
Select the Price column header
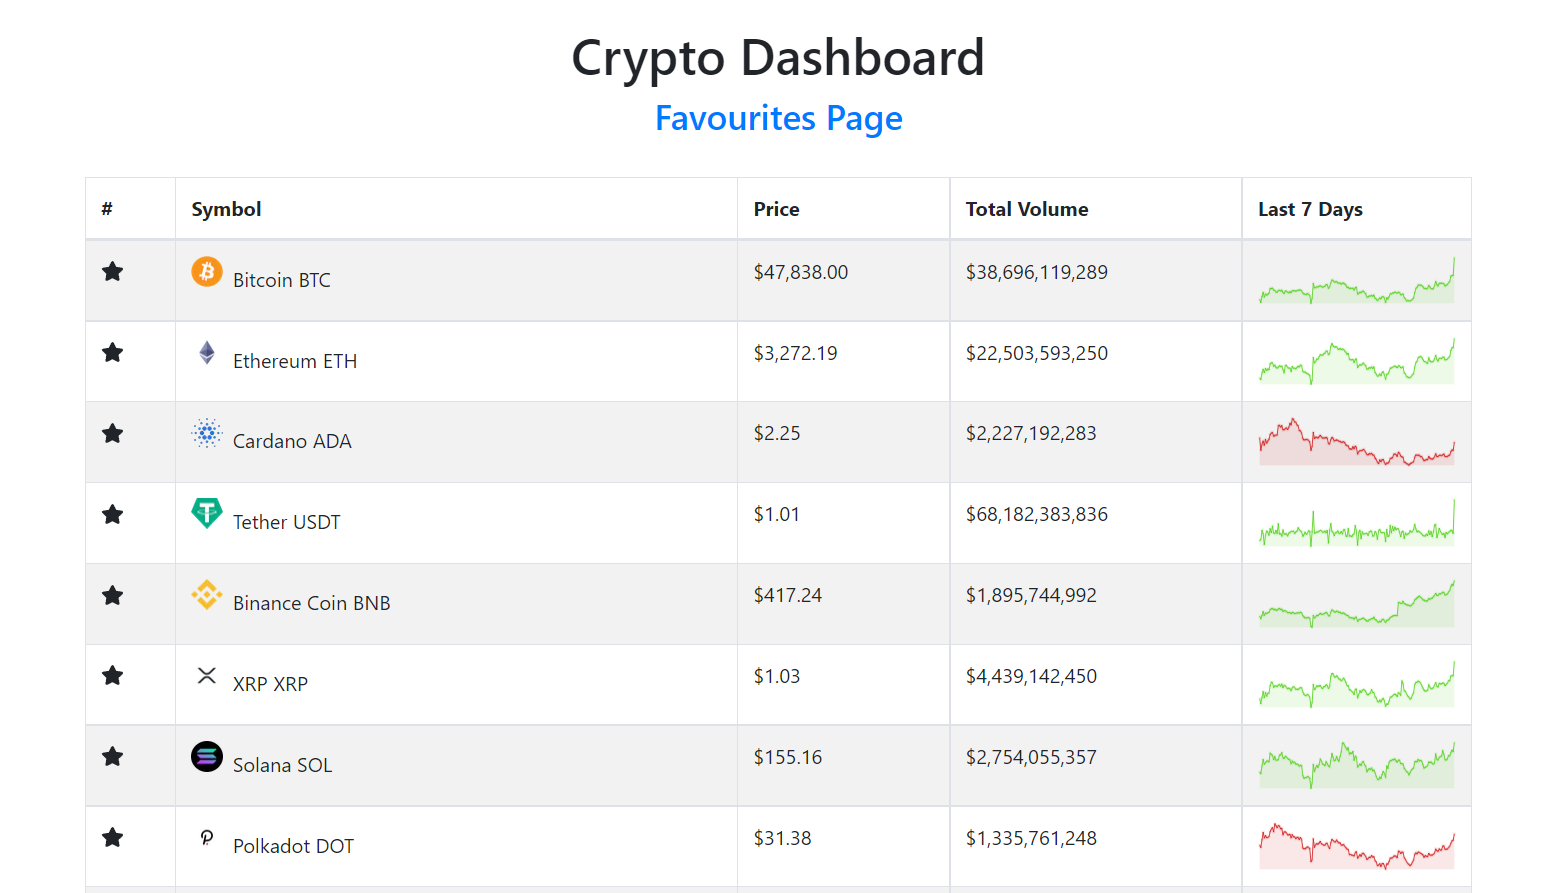tap(776, 209)
